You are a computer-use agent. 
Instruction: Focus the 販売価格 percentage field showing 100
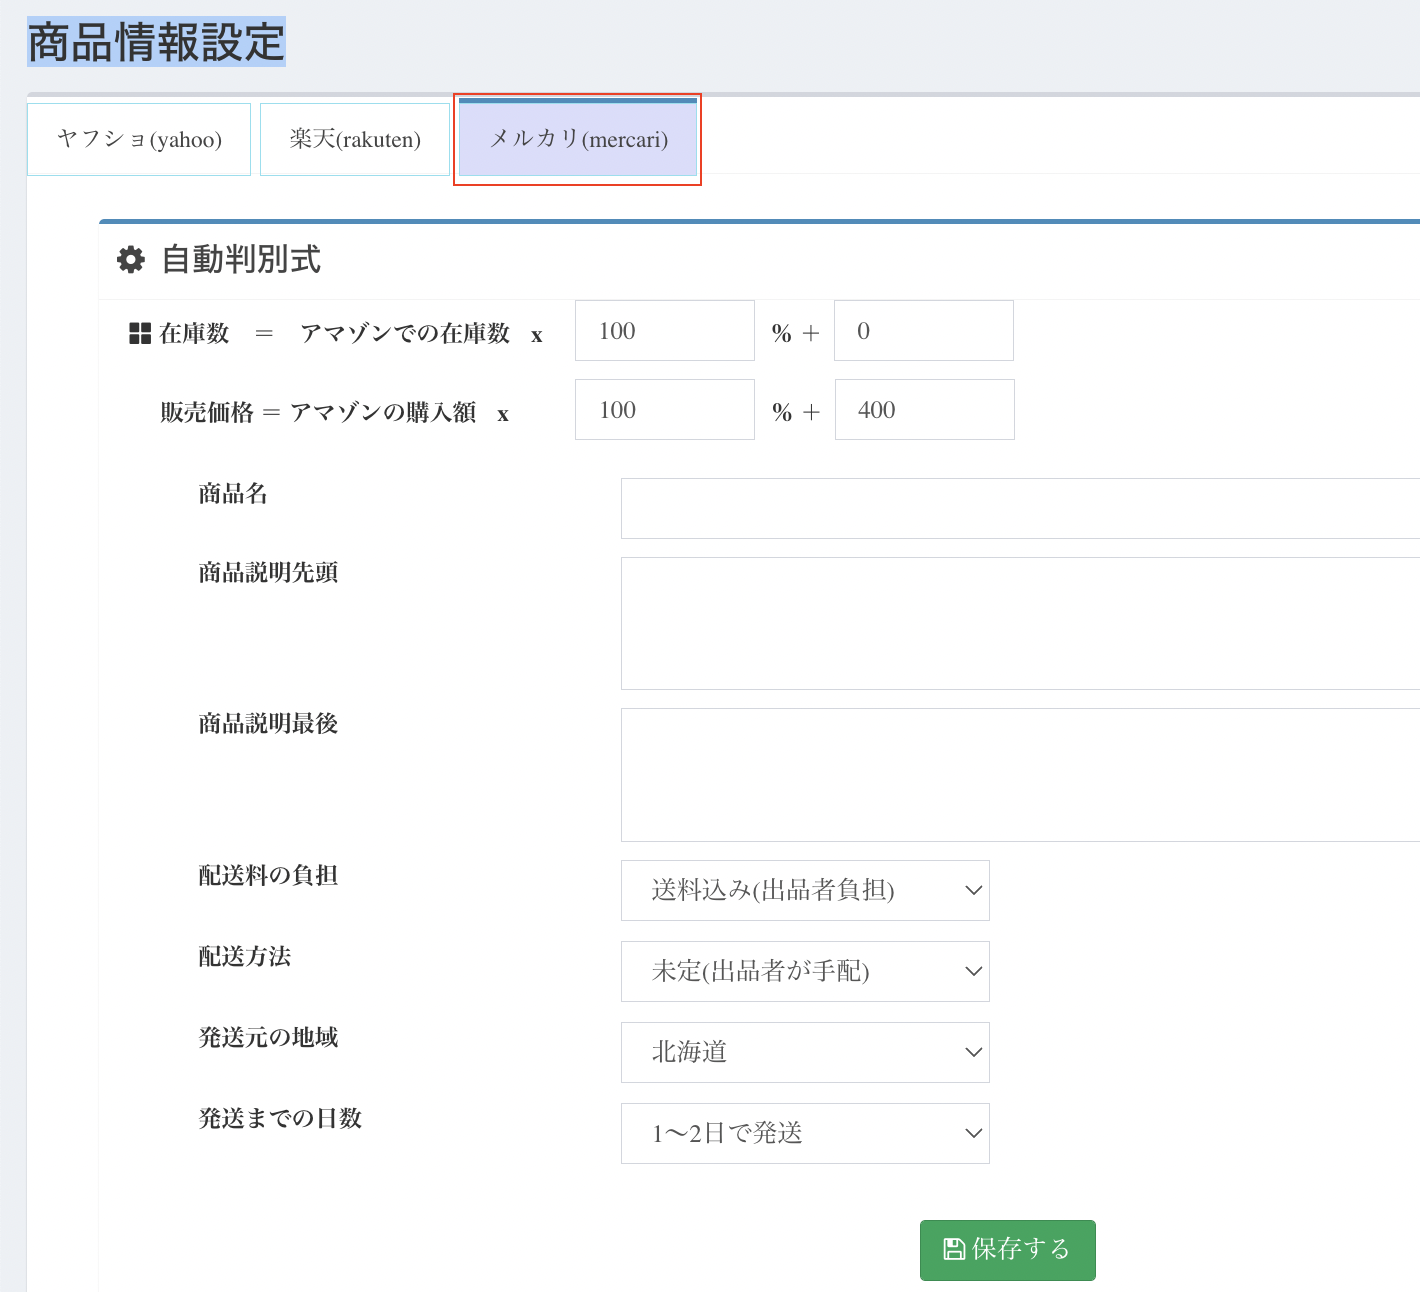click(664, 410)
